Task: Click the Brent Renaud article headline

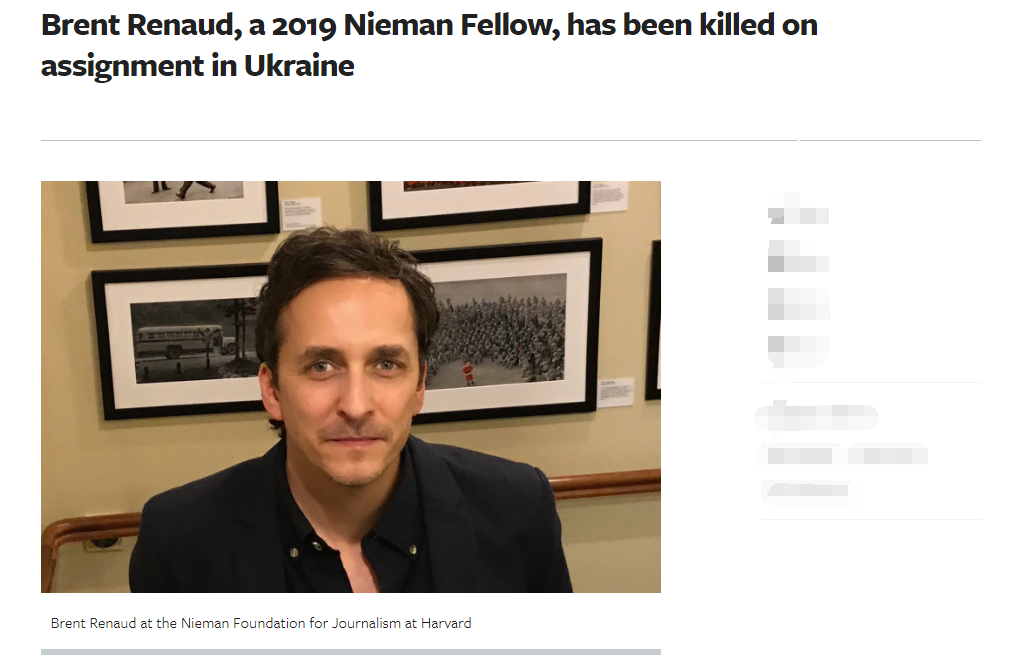Action: (x=429, y=45)
